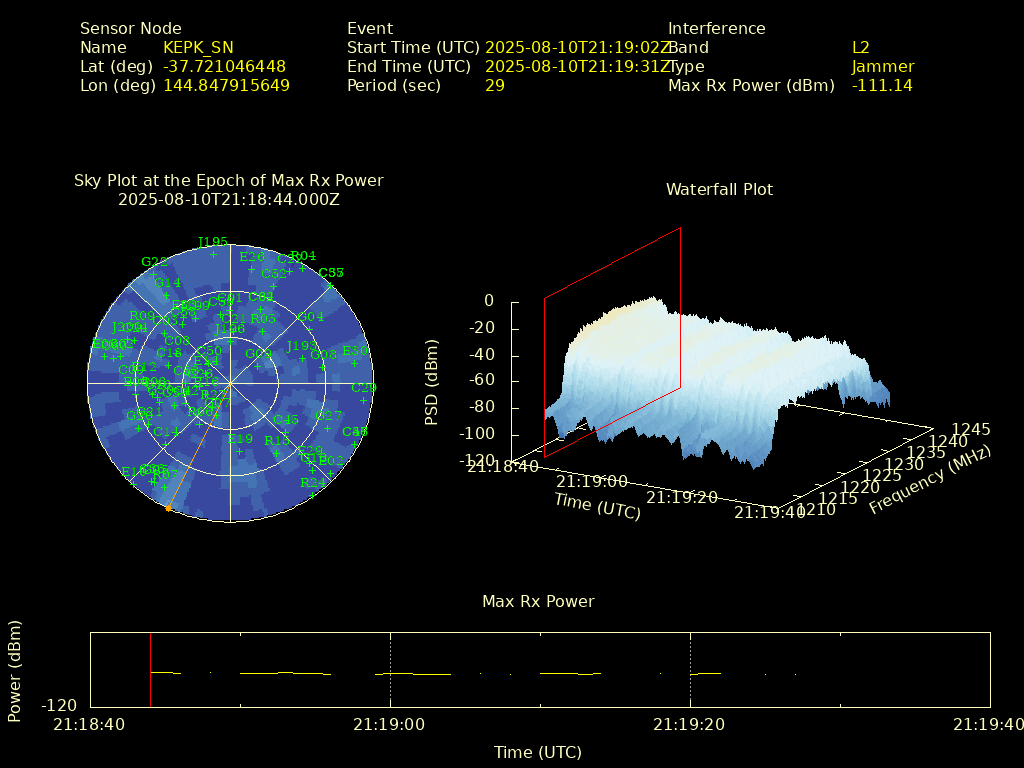
Task: Click the Jammer interference type value
Action: point(882,66)
